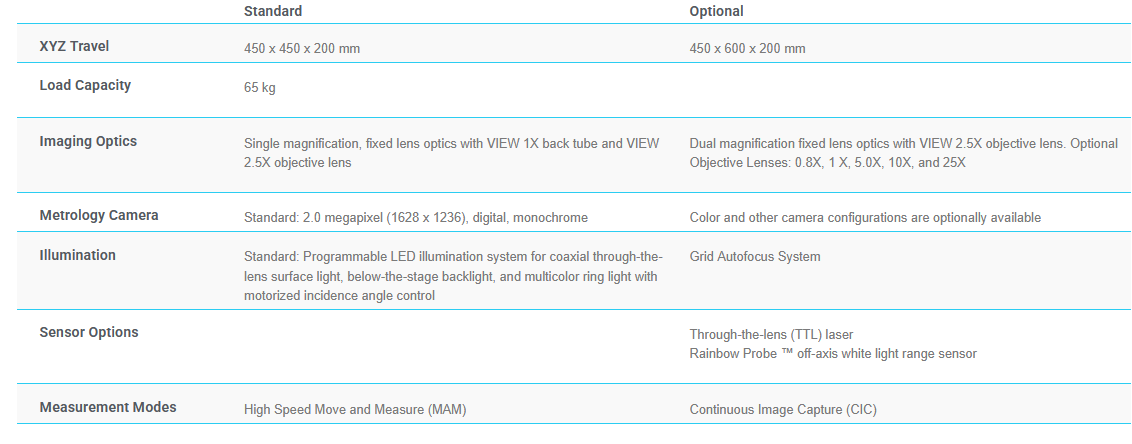Click the 450 x 450 x 200 mm value
The image size is (1132, 444).
pos(302,48)
